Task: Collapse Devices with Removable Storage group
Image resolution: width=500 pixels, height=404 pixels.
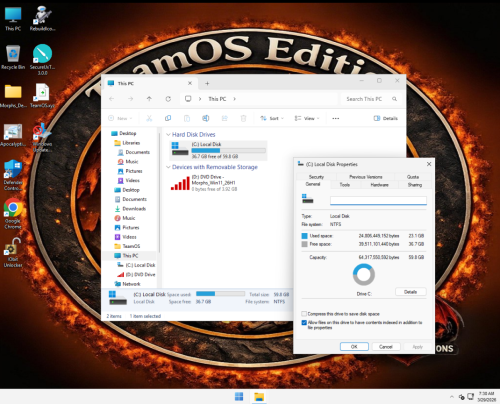Action: [x=168, y=167]
